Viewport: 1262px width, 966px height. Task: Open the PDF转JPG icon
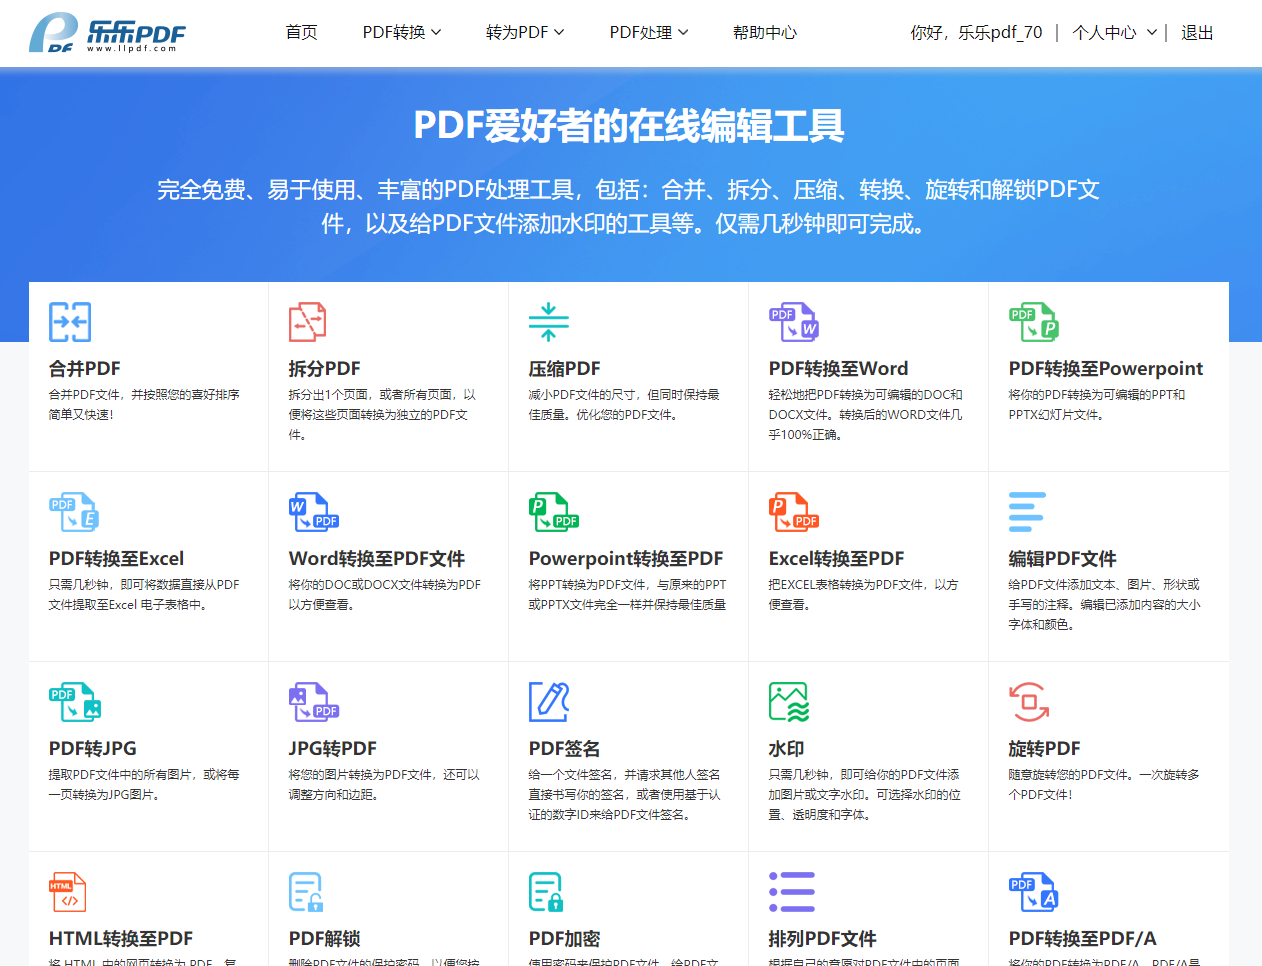pos(75,702)
